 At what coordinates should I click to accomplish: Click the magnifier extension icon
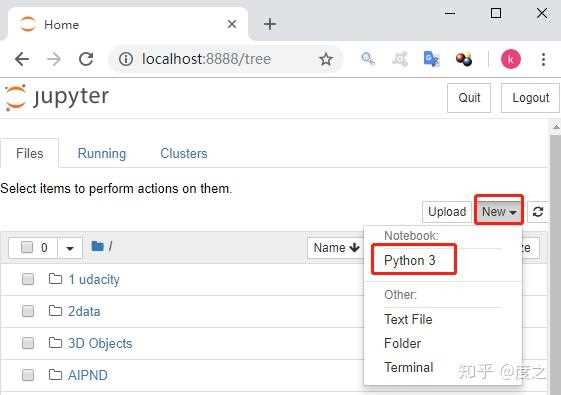click(367, 59)
